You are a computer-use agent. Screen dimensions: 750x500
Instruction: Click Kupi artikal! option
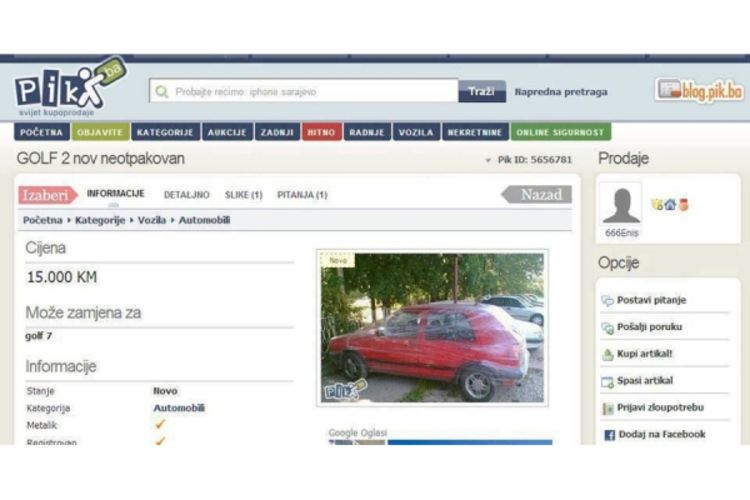644,354
